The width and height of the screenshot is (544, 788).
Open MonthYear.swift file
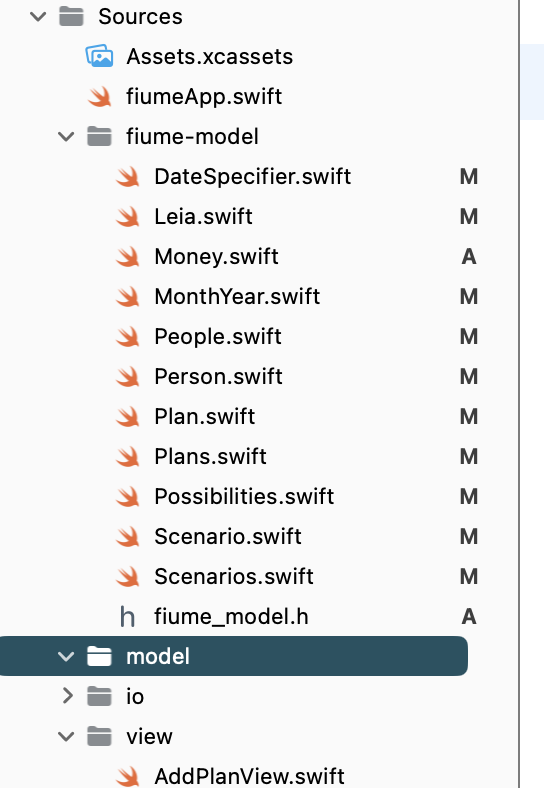237,297
